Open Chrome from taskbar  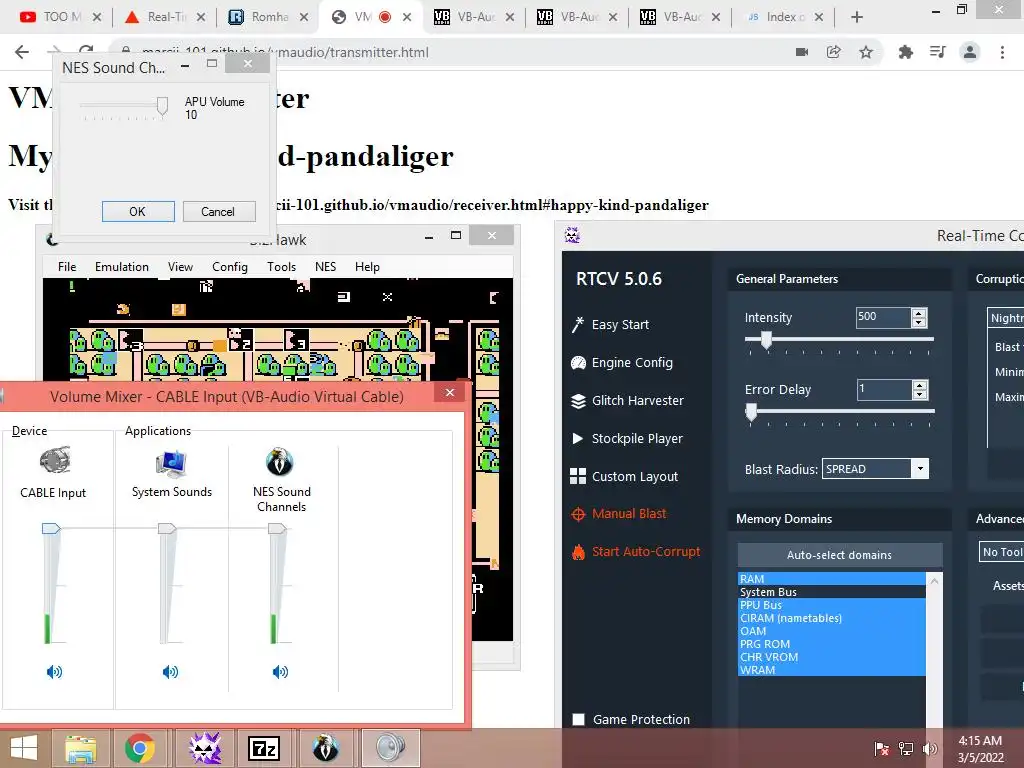coord(139,748)
